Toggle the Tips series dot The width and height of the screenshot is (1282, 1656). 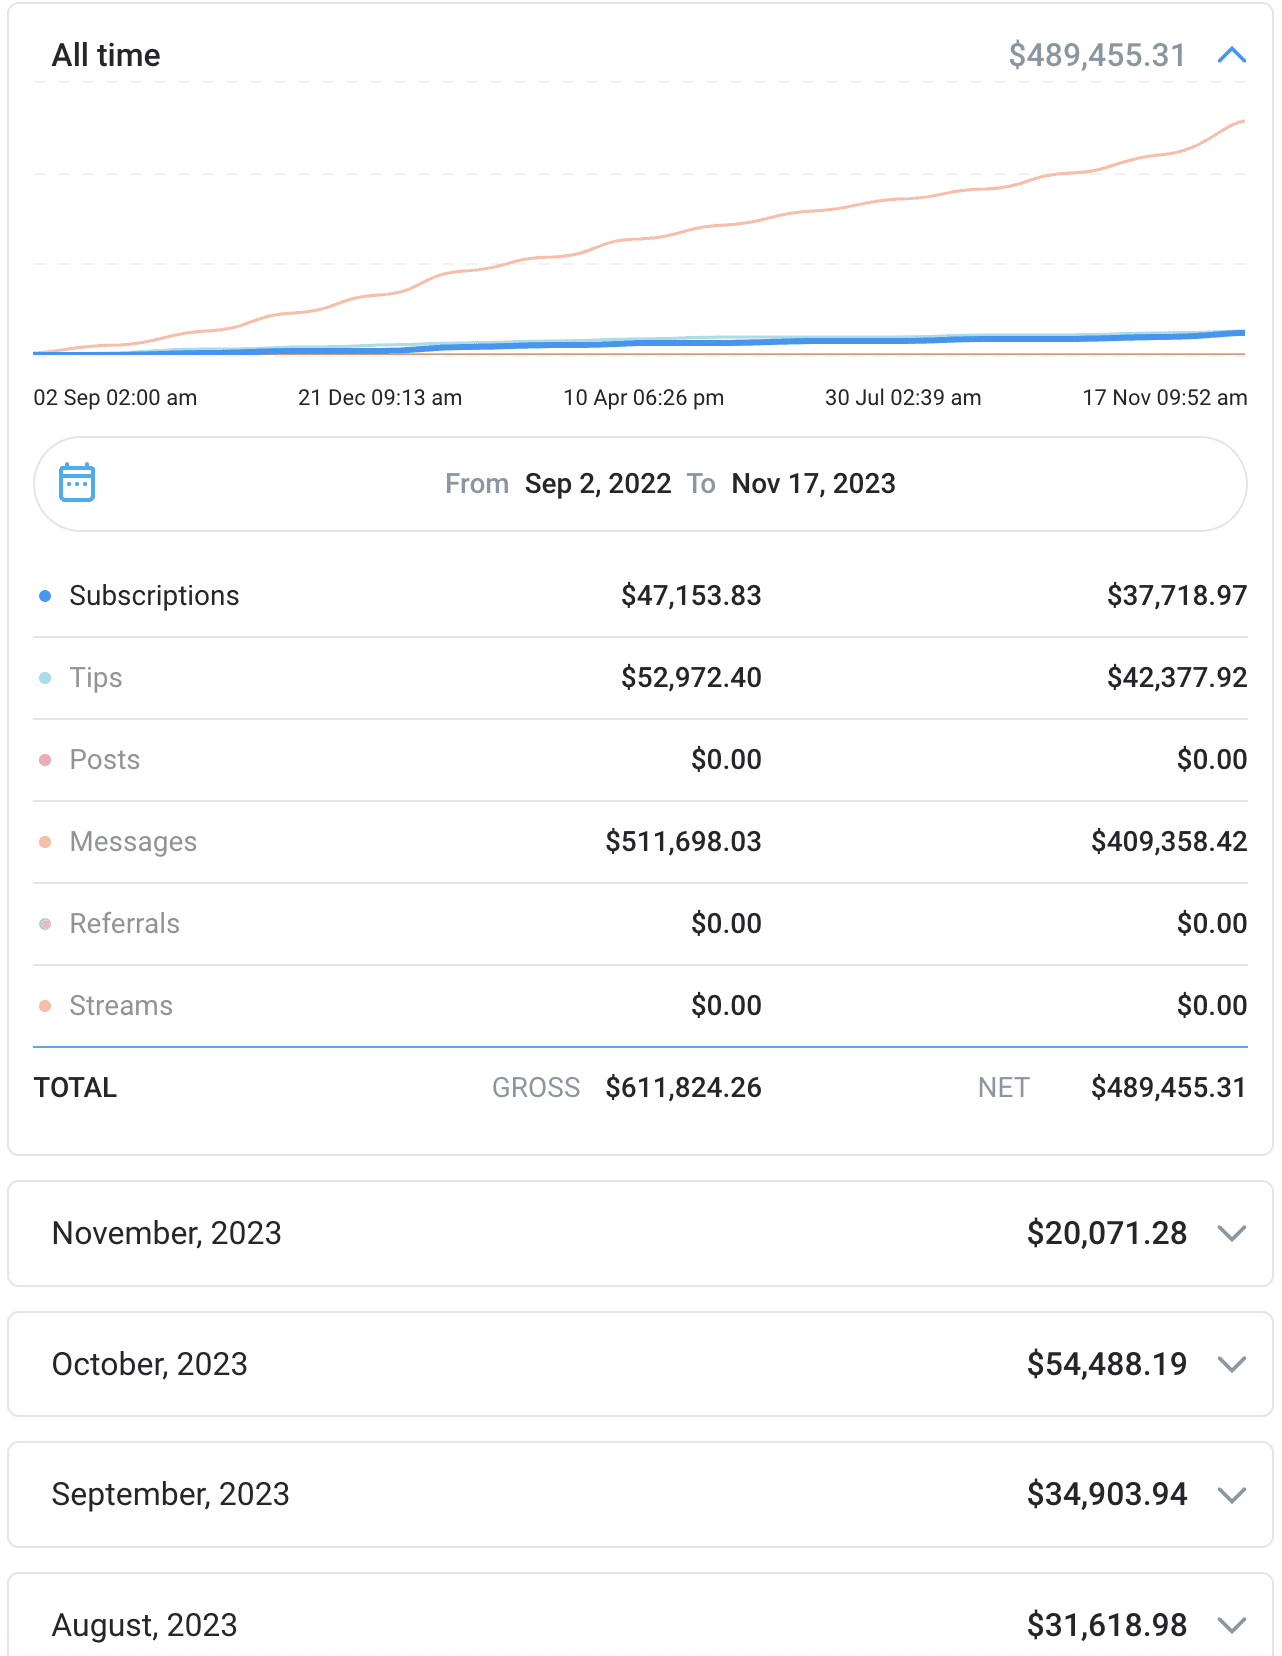(x=45, y=678)
